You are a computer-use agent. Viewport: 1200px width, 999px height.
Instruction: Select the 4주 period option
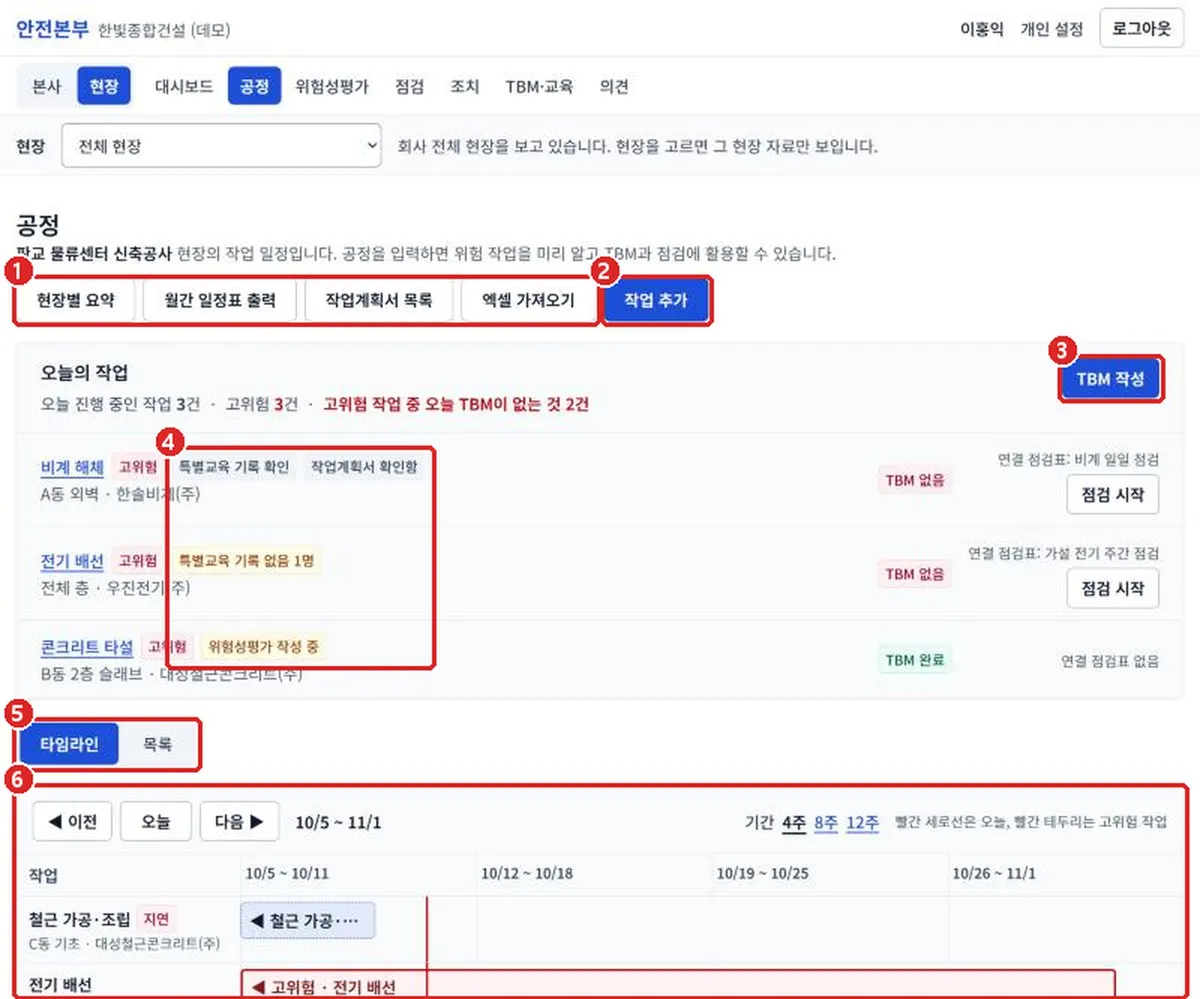pyautogui.click(x=794, y=822)
